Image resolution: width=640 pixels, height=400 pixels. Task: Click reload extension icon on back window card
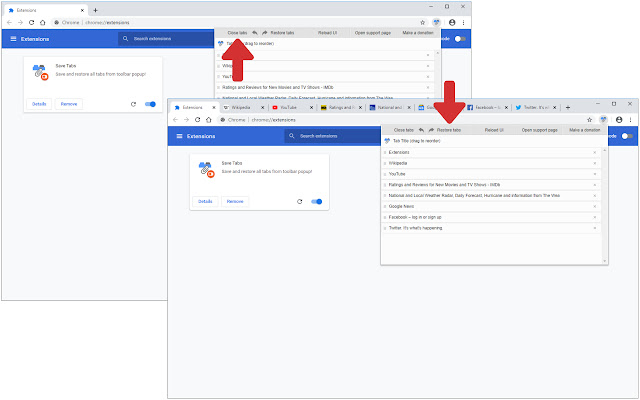coord(133,104)
